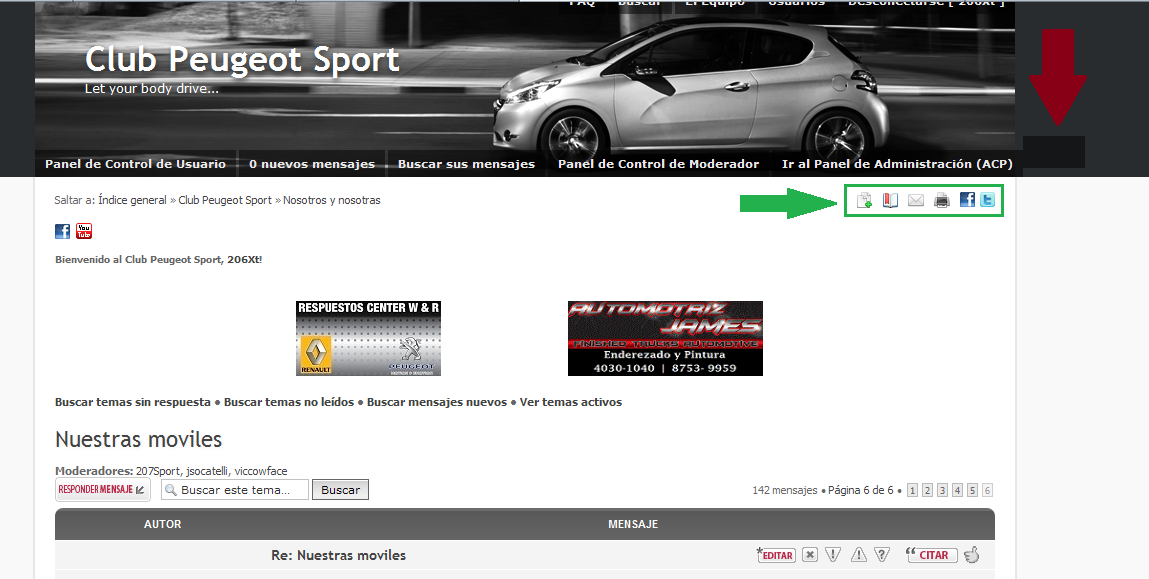Open the 'Re: Nuestras moviles' post title
1149x579 pixels.
point(339,556)
